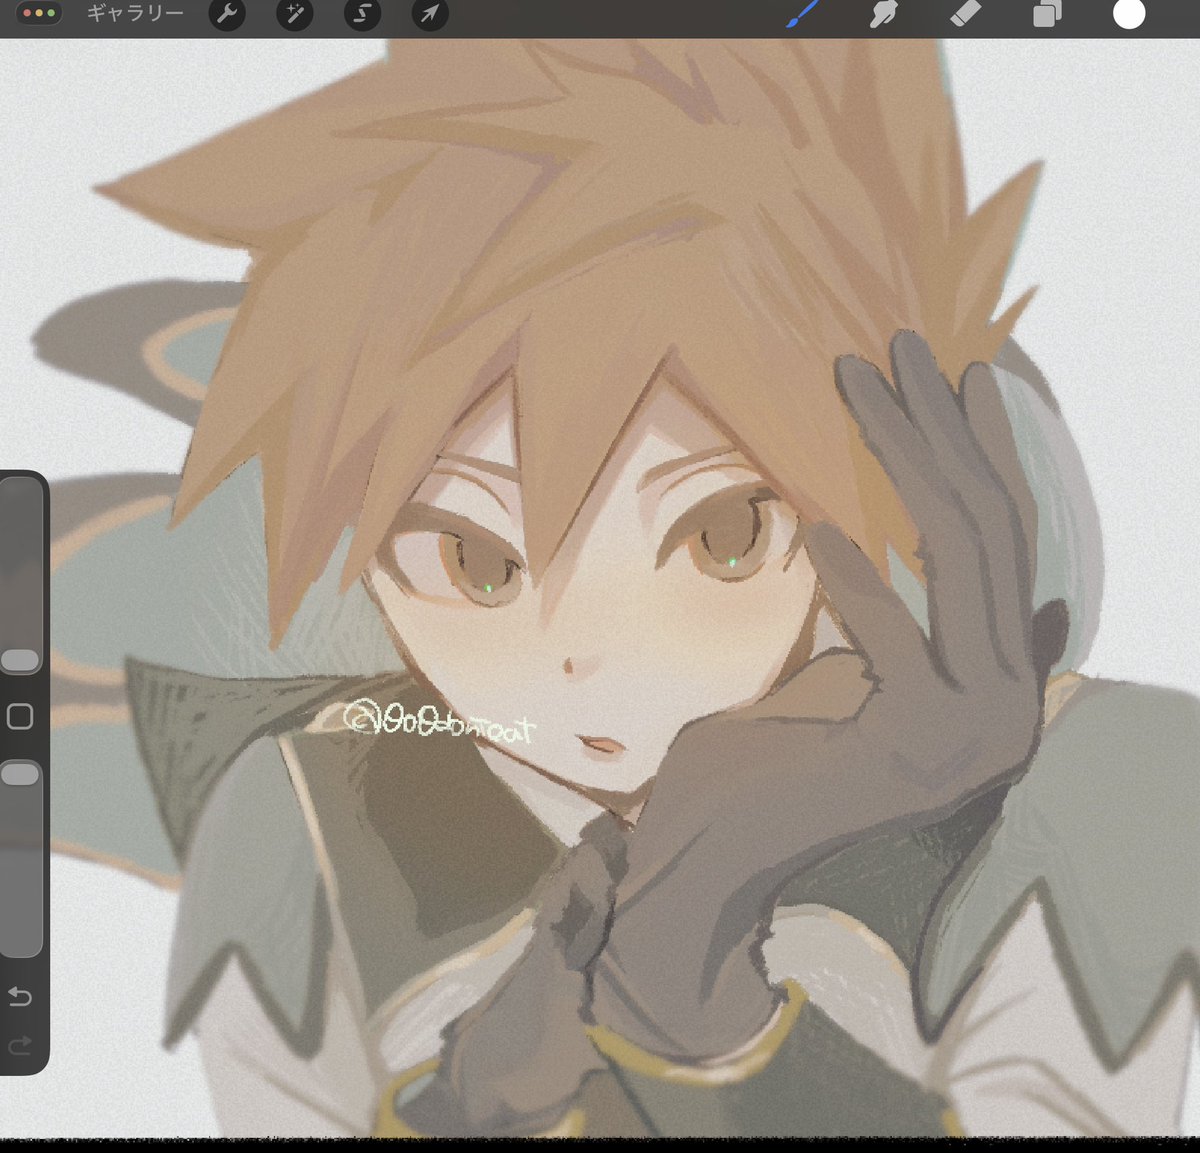1200x1153 pixels.
Task: Select the Eraser tool
Action: pos(966,14)
